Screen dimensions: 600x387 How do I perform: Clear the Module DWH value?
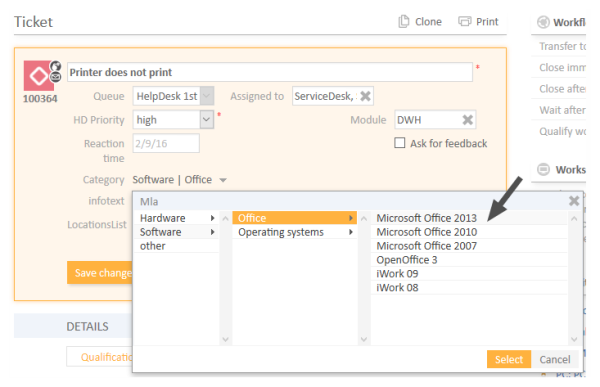coord(467,120)
